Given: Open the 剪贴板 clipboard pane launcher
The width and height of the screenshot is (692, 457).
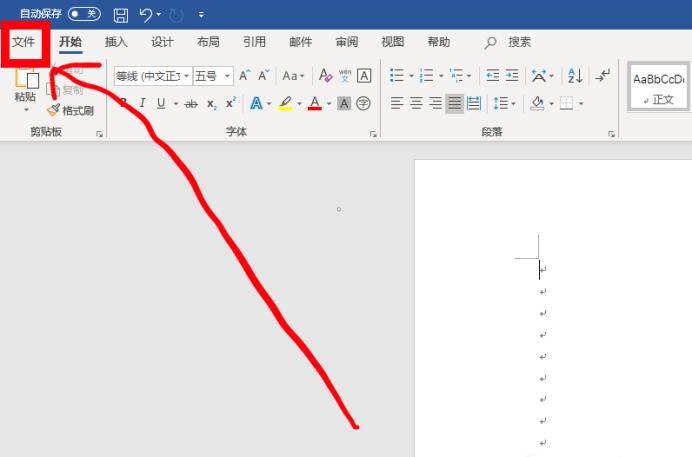Looking at the screenshot, I should 99,134.
